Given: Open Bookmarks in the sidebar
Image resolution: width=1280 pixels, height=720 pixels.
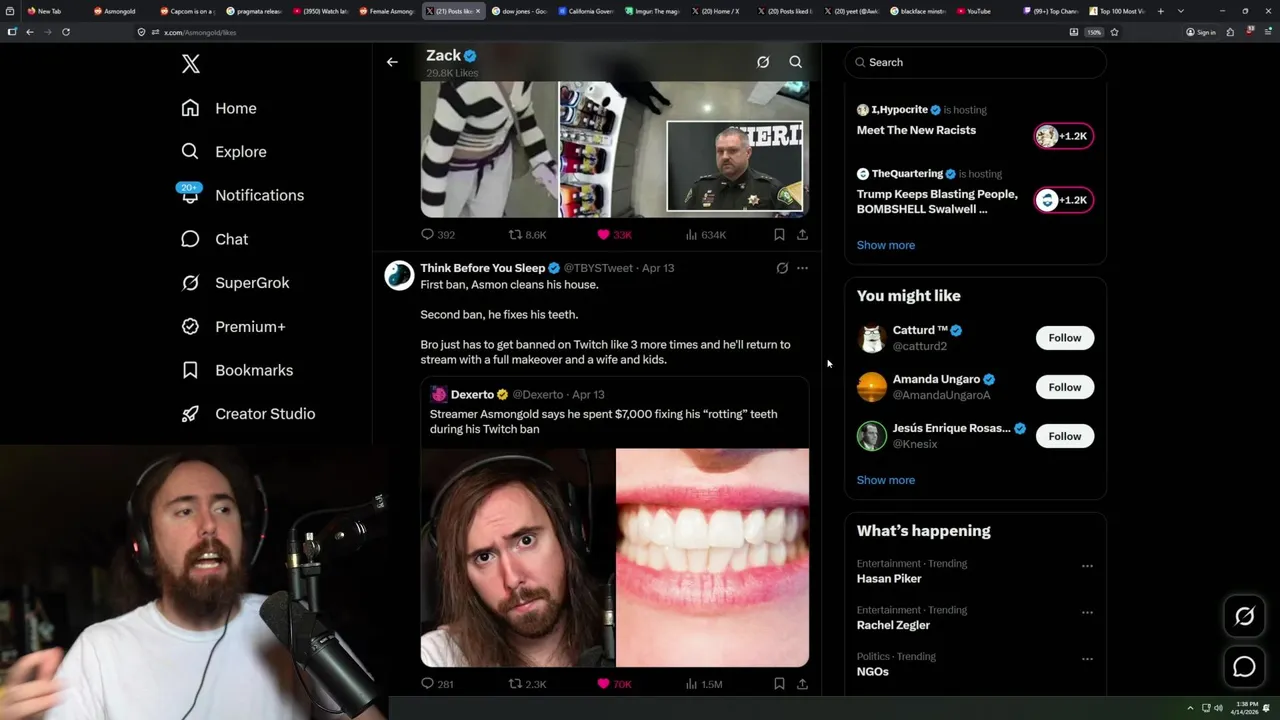Looking at the screenshot, I should [237, 370].
